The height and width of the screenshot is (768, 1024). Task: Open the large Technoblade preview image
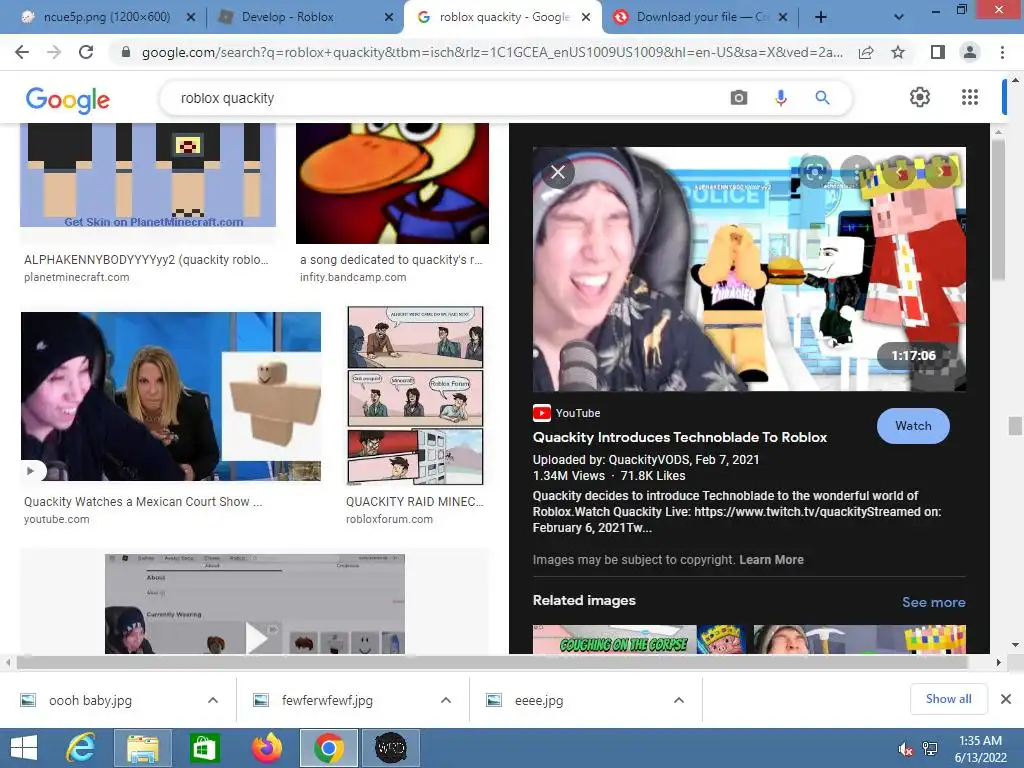point(749,269)
